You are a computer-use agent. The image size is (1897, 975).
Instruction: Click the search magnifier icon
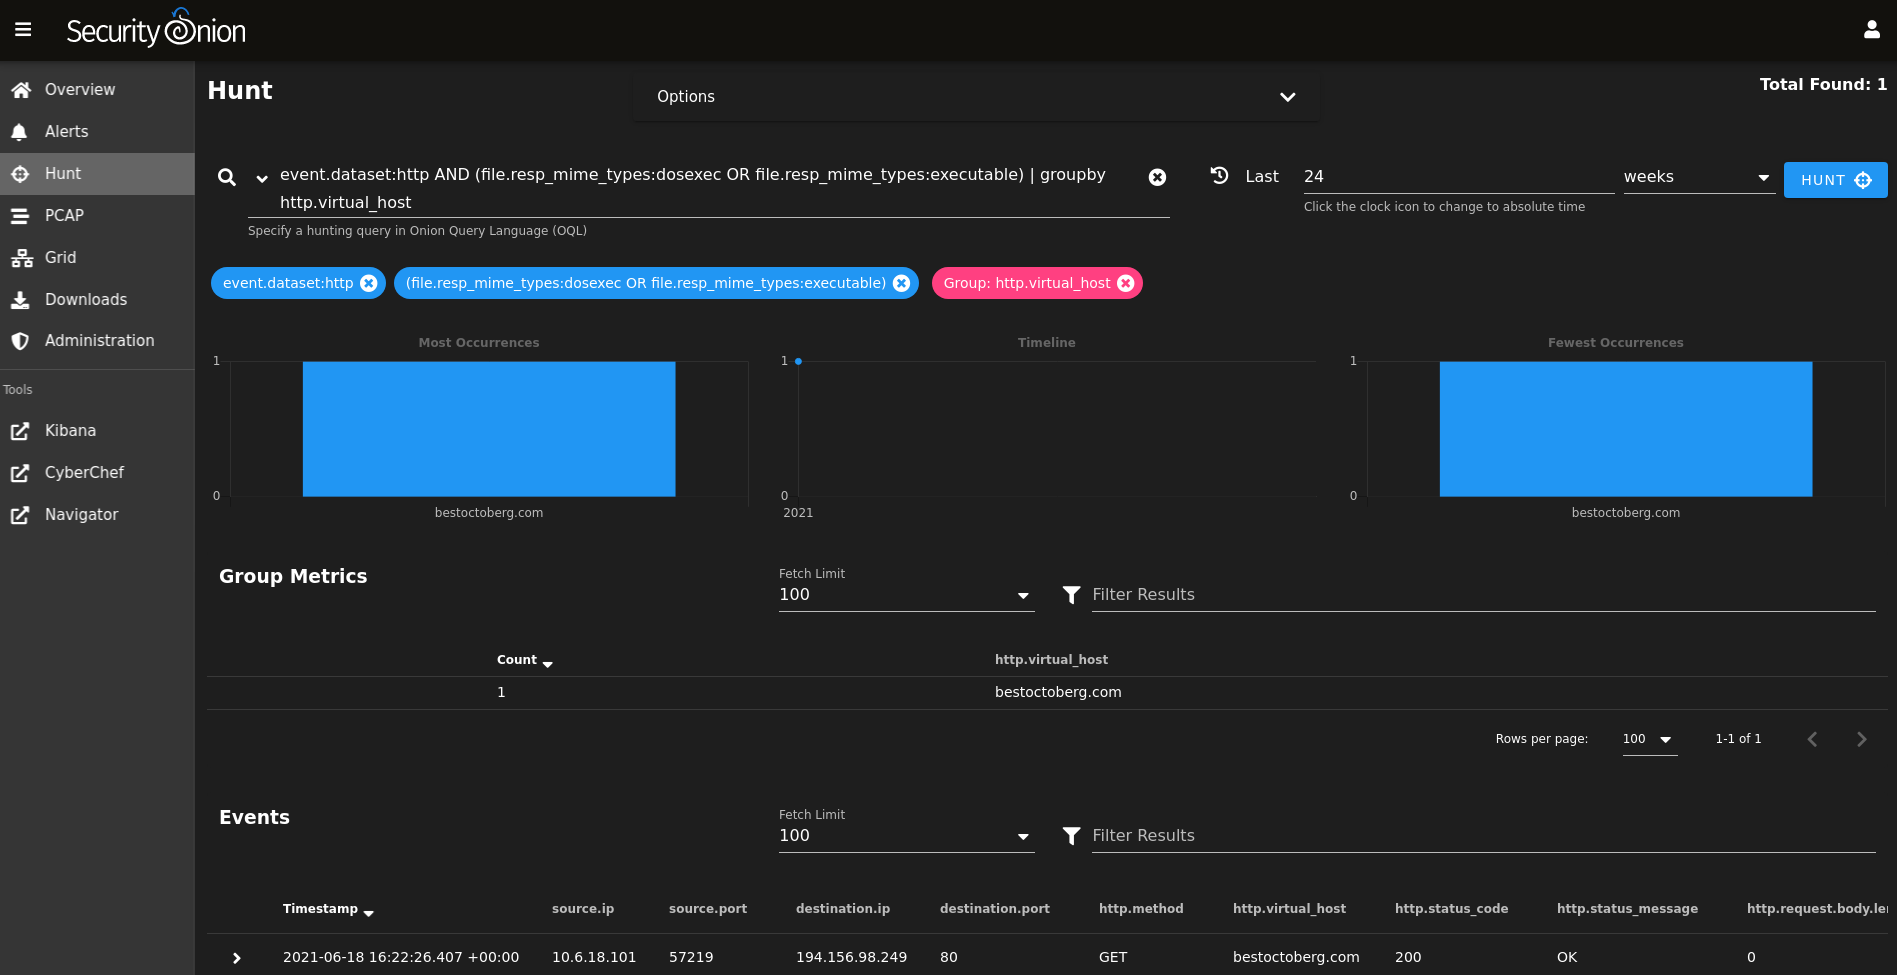pos(227,177)
